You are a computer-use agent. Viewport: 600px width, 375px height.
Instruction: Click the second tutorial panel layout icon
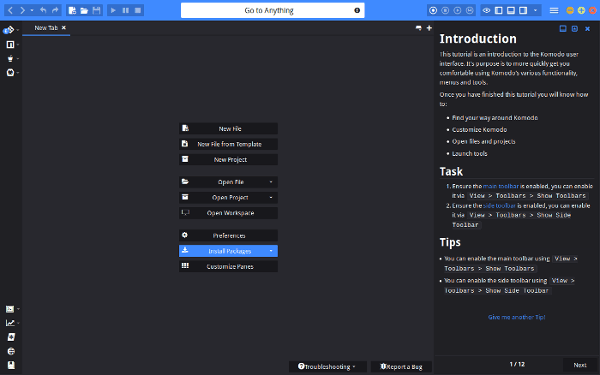575,29
